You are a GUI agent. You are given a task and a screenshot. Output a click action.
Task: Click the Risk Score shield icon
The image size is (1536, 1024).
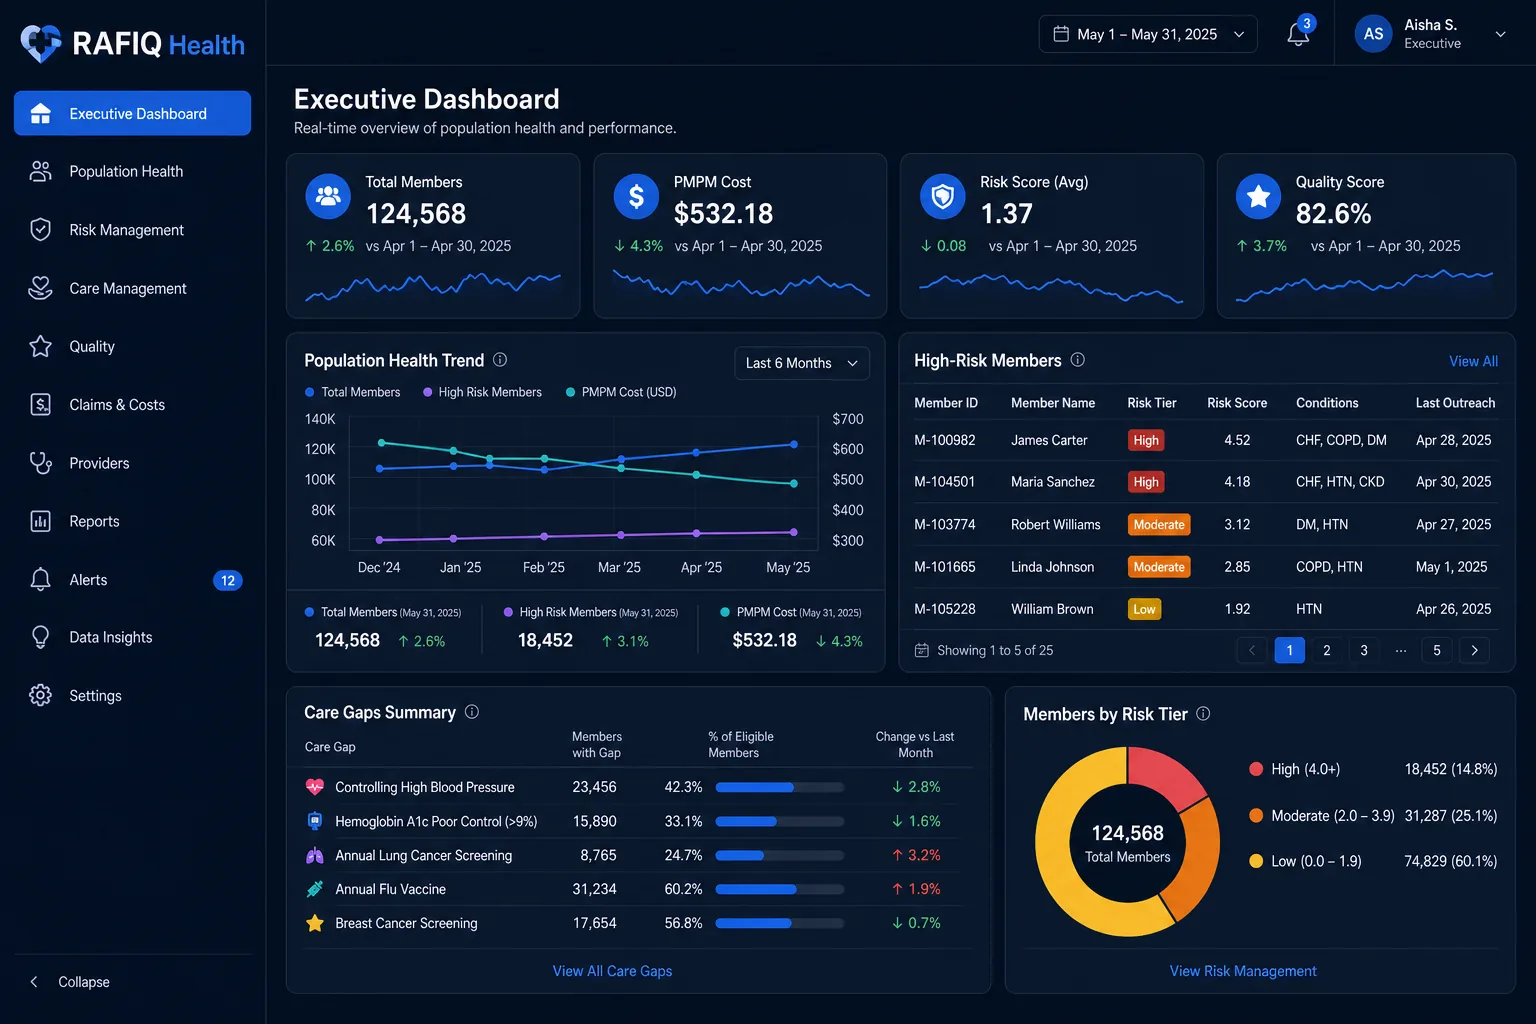pyautogui.click(x=942, y=197)
